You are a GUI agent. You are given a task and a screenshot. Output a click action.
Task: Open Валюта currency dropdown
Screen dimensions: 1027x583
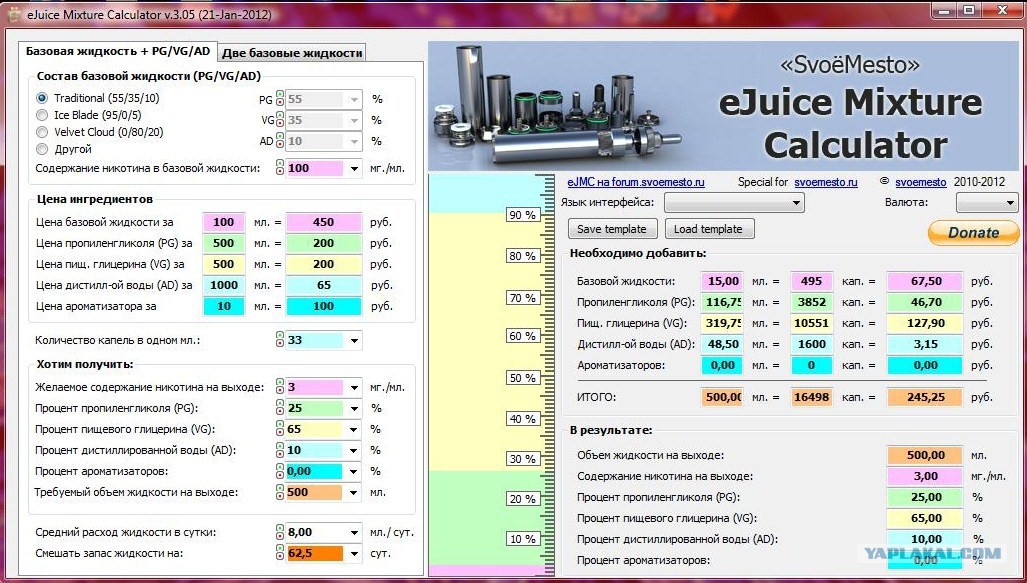(x=987, y=202)
